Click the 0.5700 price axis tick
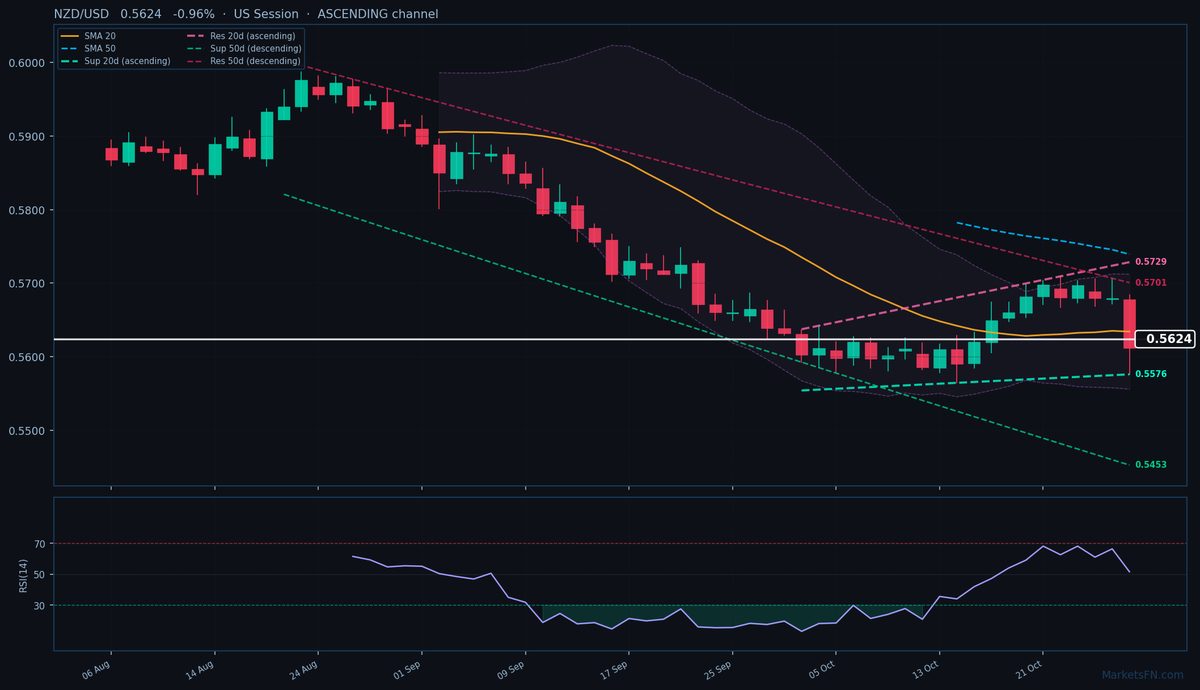This screenshot has height=690, width=1200. point(29,284)
